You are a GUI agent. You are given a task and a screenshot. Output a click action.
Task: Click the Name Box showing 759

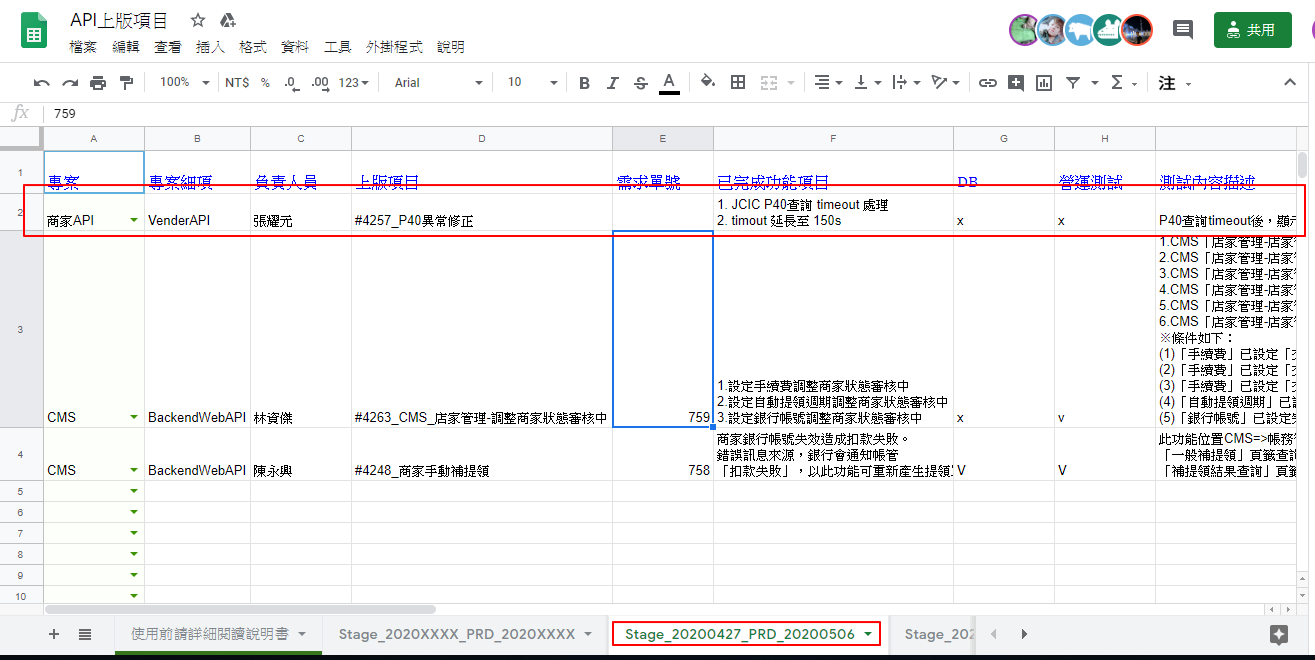(64, 113)
